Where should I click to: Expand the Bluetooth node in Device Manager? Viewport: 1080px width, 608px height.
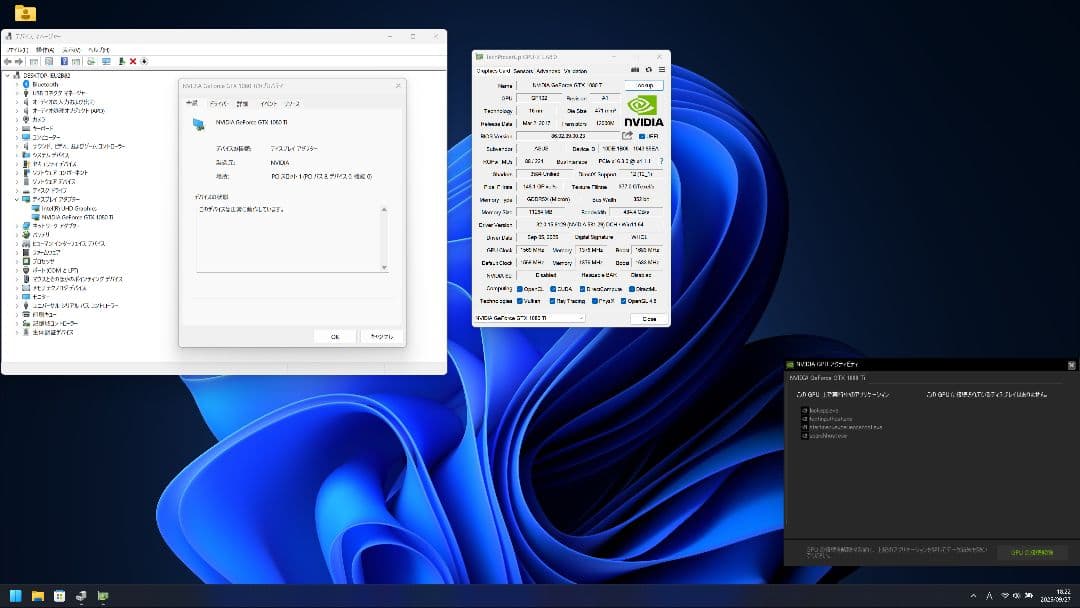pos(17,83)
